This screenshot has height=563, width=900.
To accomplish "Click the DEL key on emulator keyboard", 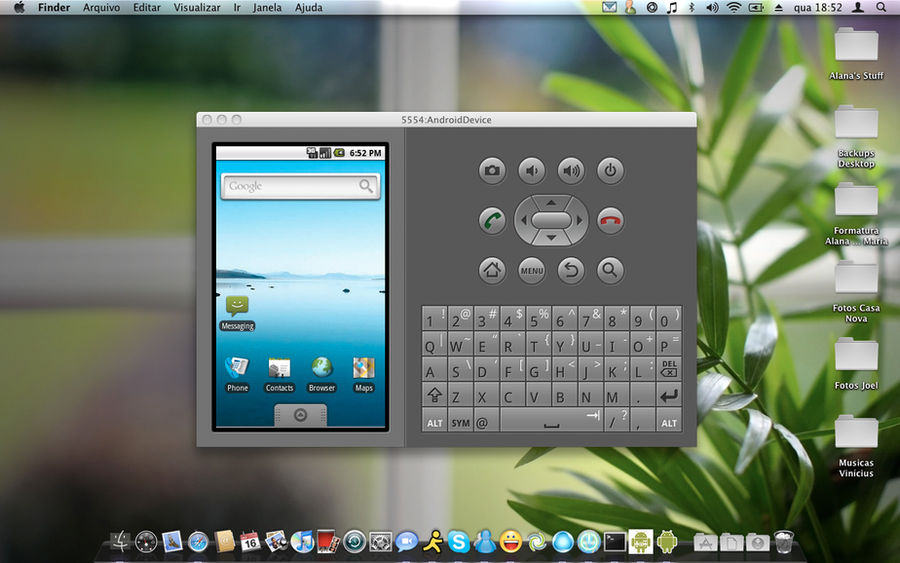I will (x=669, y=370).
